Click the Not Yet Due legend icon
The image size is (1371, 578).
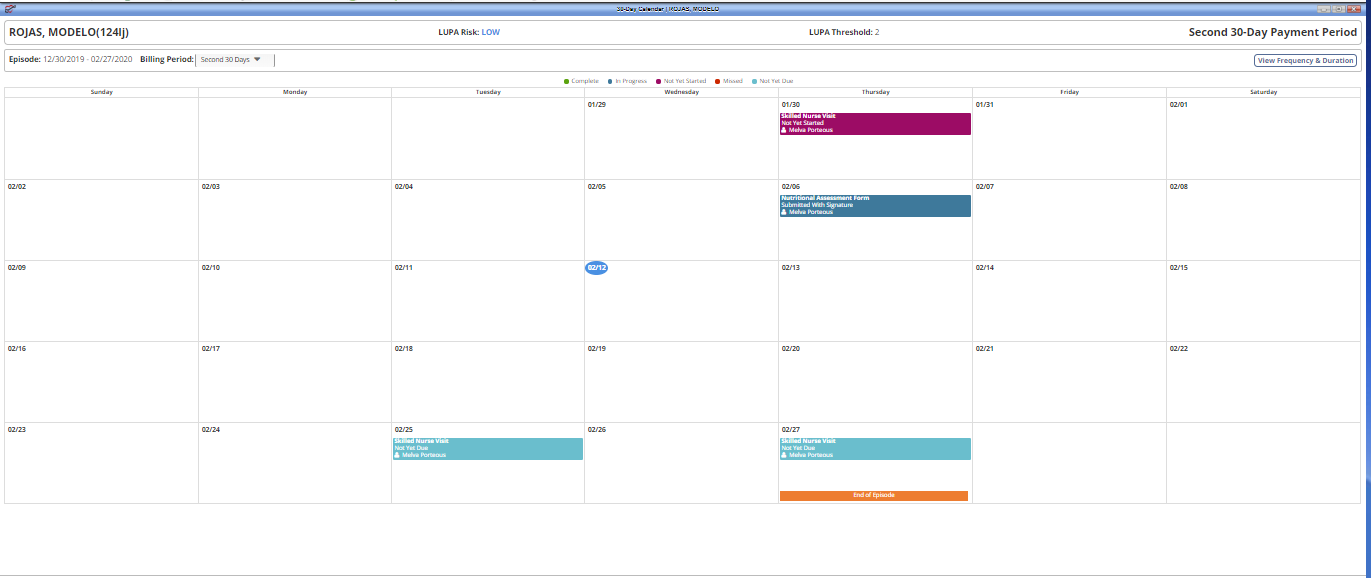[754, 81]
